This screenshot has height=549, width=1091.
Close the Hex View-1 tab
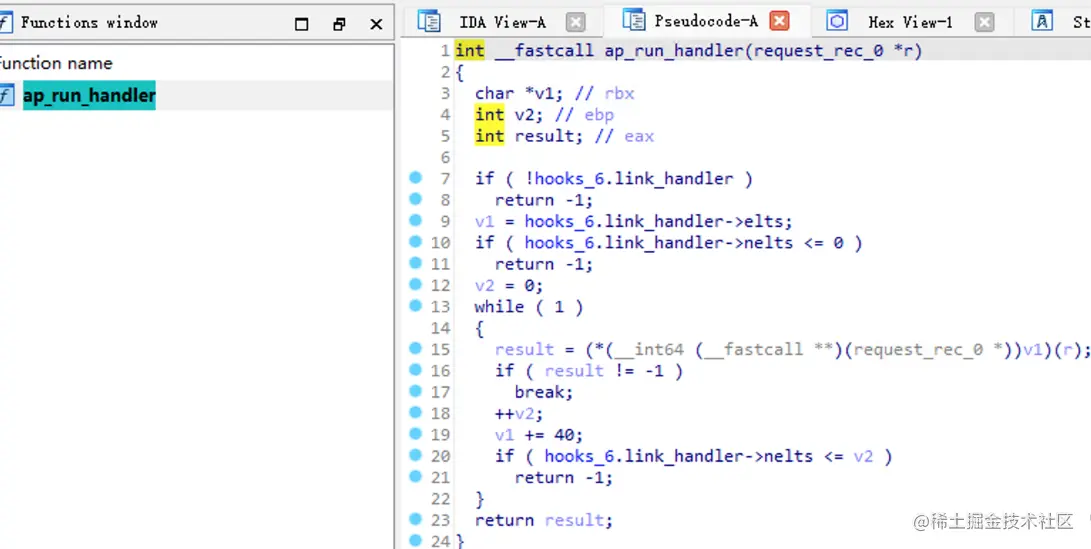984,22
